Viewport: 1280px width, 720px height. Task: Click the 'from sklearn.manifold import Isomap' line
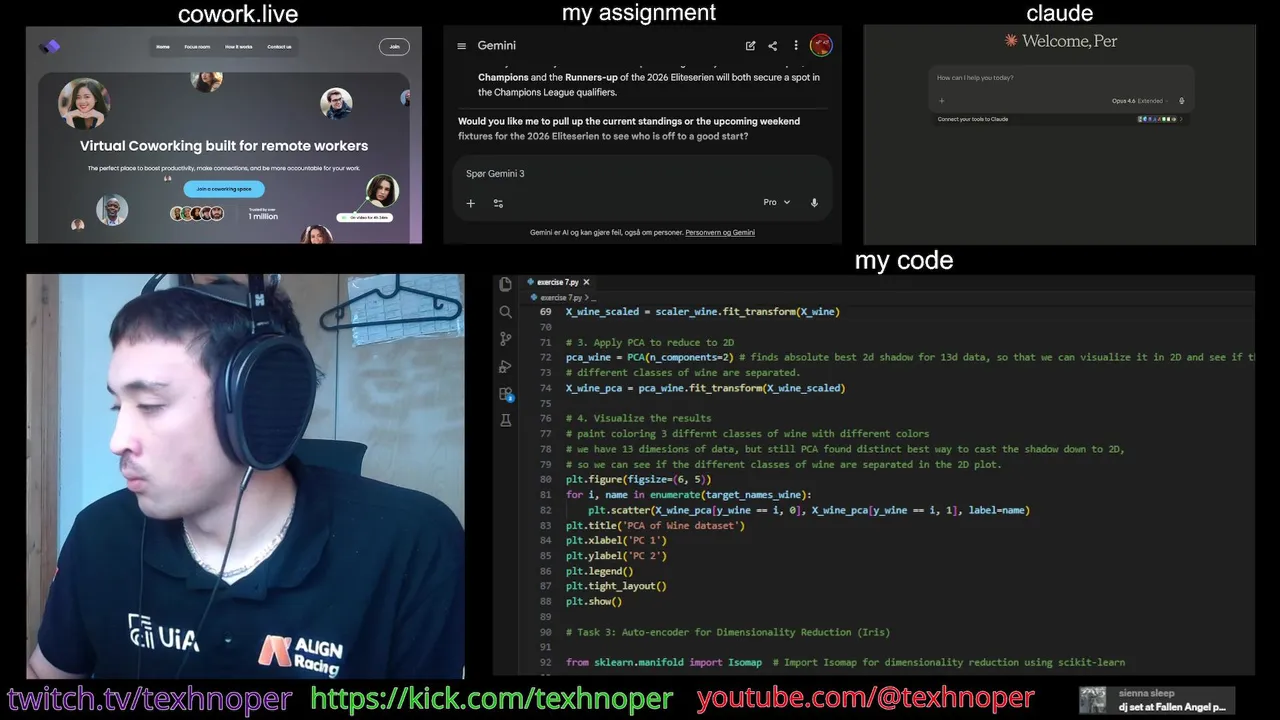(663, 662)
